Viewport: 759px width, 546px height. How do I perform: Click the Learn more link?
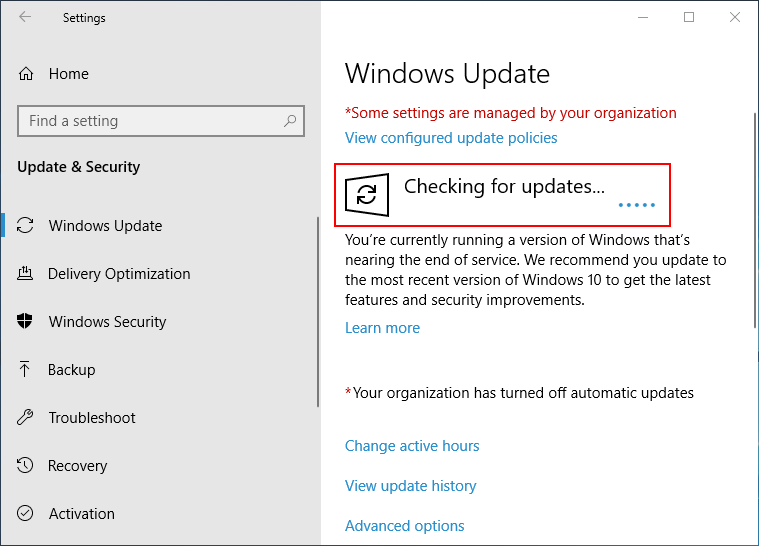[382, 328]
